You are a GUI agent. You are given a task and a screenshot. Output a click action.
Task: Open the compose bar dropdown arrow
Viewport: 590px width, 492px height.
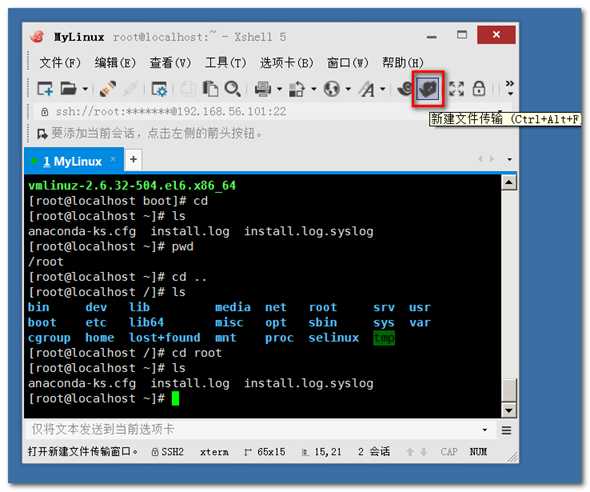pyautogui.click(x=485, y=430)
